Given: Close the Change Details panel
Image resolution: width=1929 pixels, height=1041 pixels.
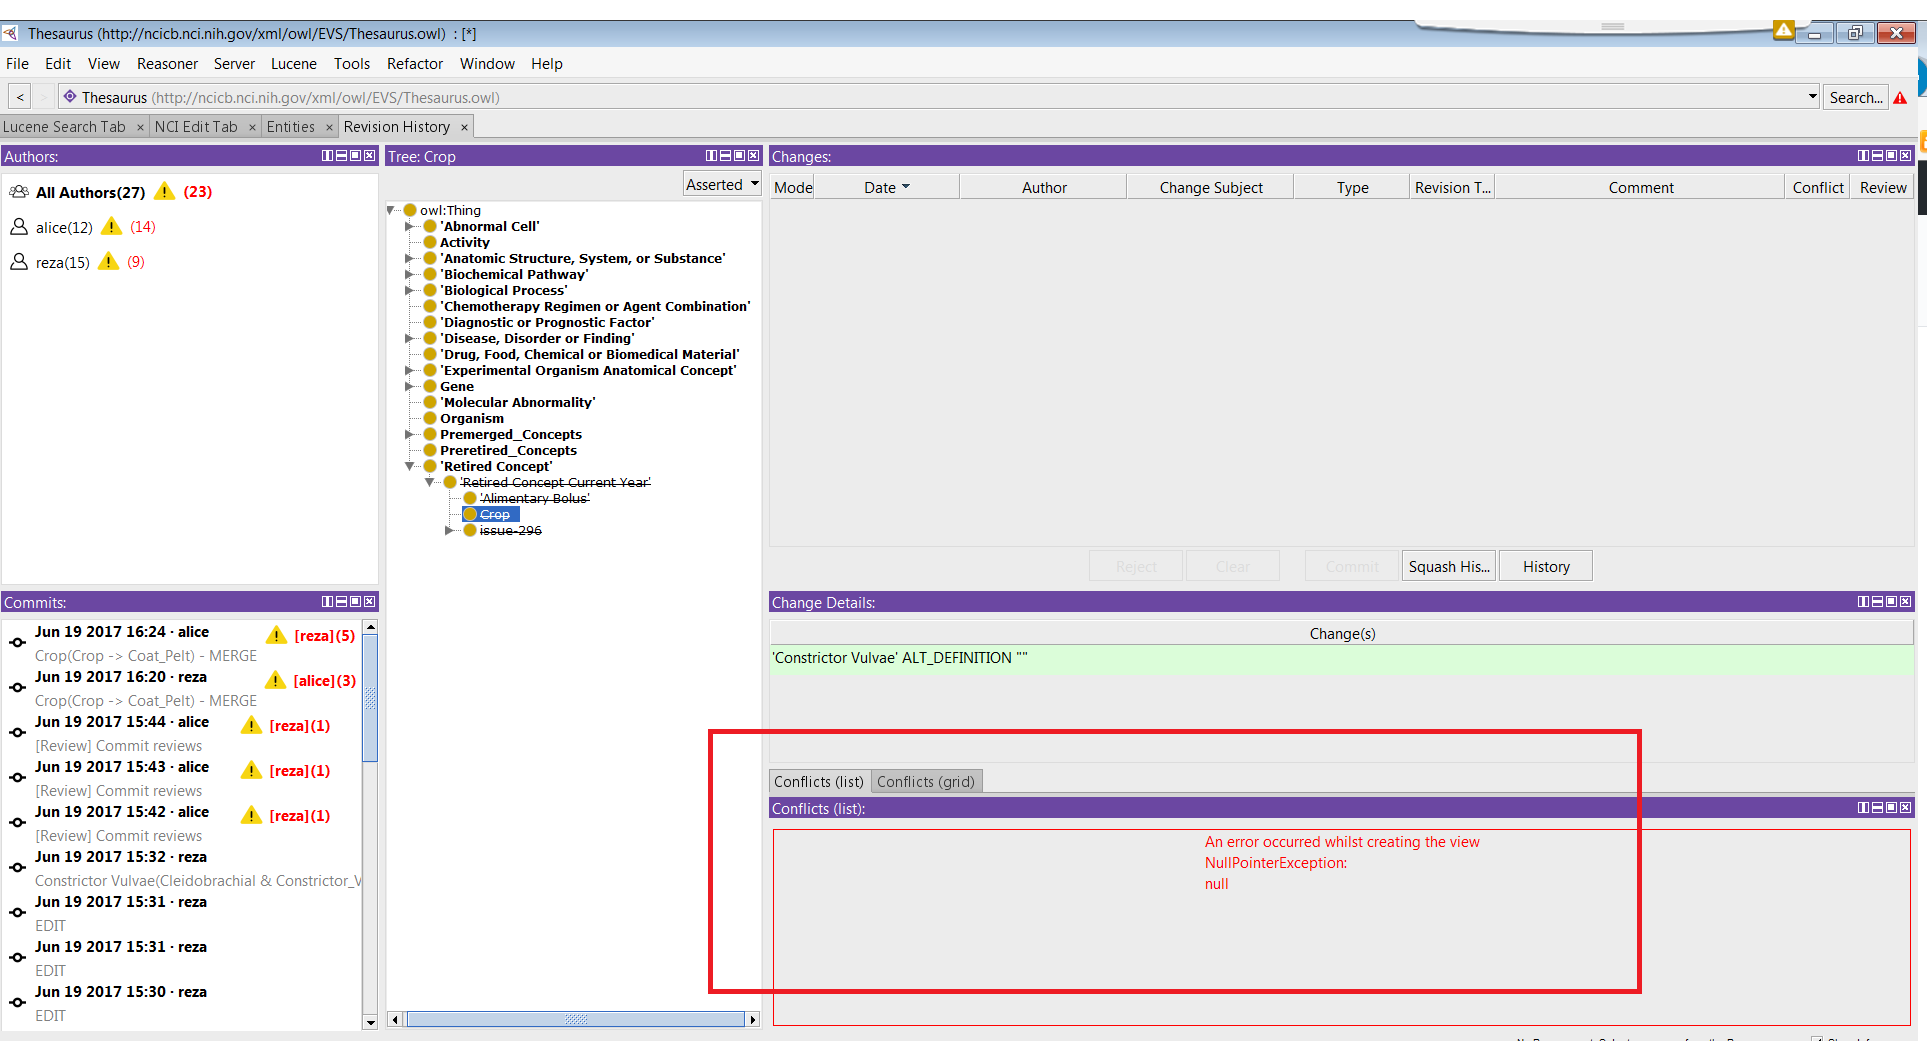Looking at the screenshot, I should coord(1905,602).
